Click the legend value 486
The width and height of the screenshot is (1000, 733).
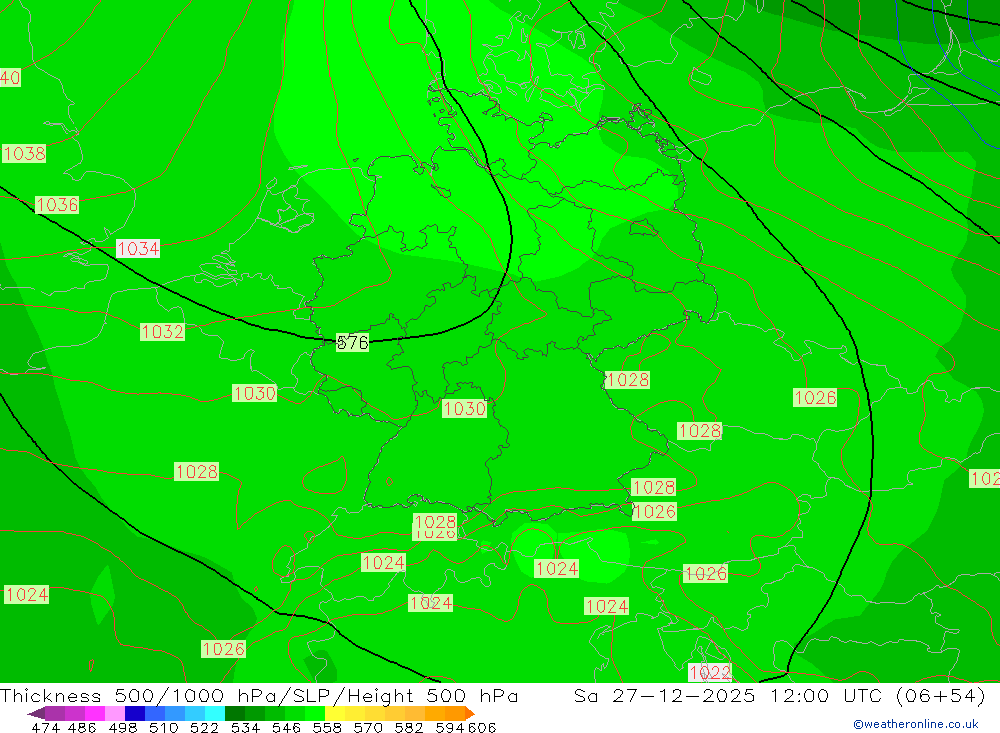(82, 727)
